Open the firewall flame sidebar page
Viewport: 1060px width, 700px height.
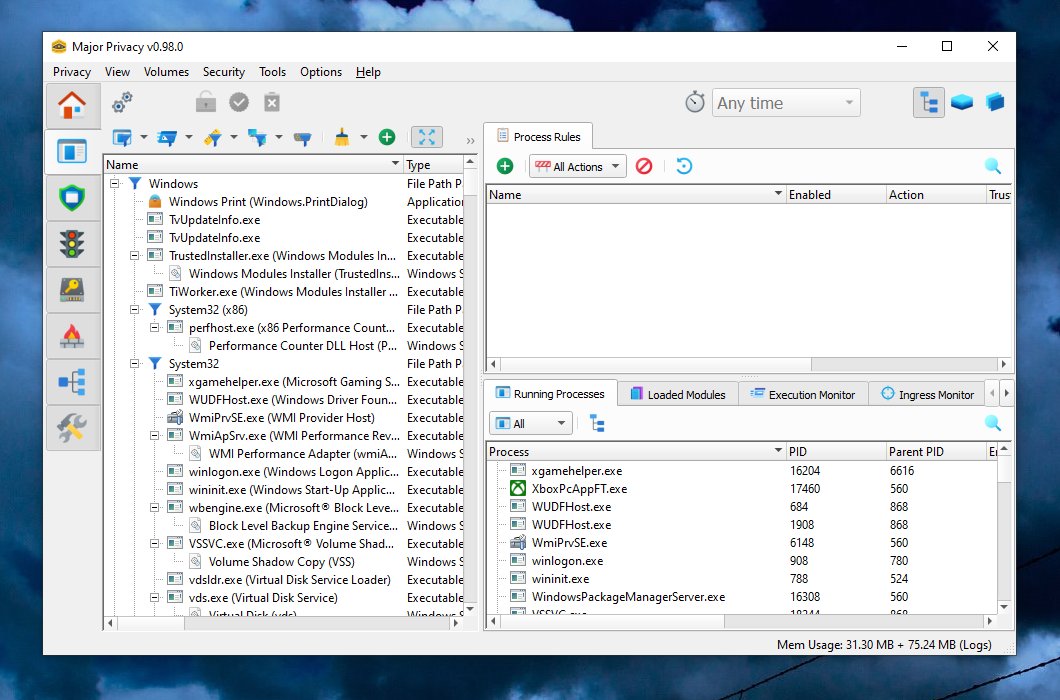(72, 335)
